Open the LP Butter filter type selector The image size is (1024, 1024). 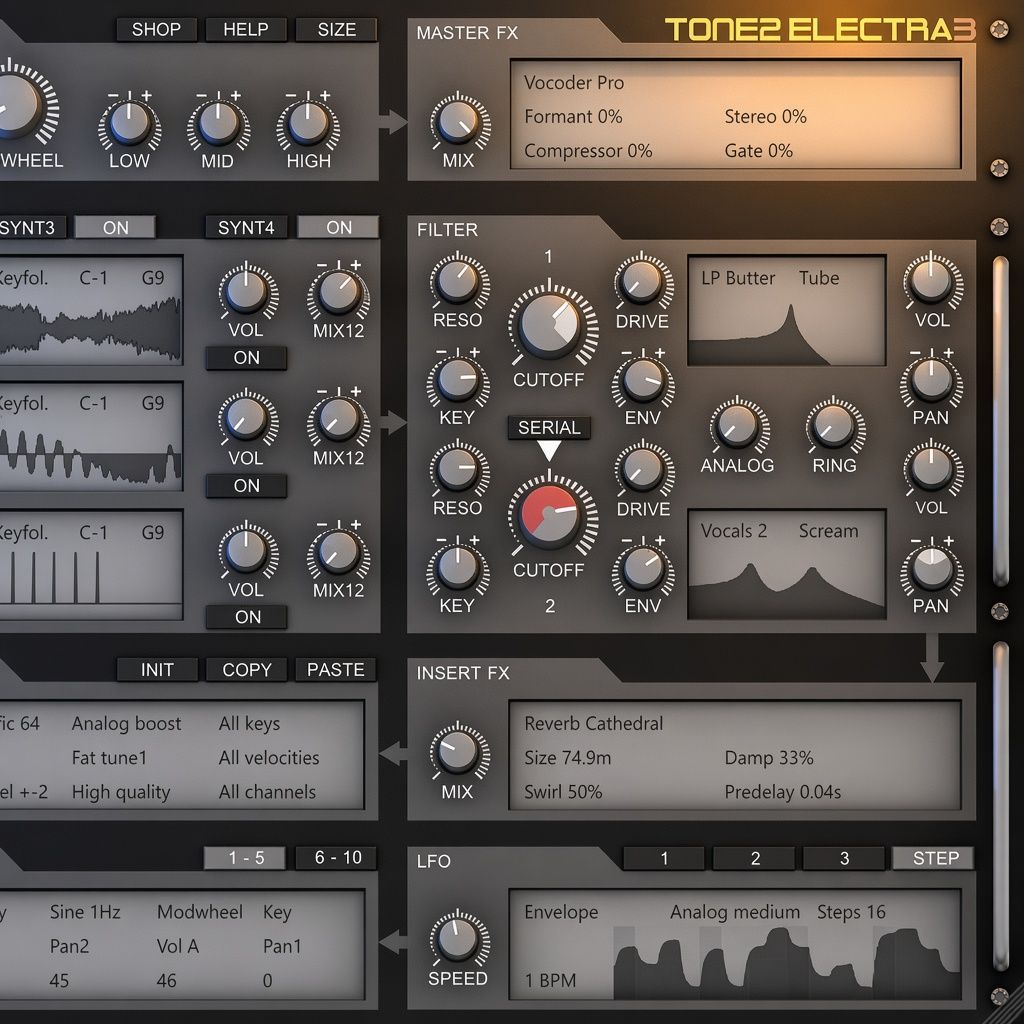coord(738,278)
